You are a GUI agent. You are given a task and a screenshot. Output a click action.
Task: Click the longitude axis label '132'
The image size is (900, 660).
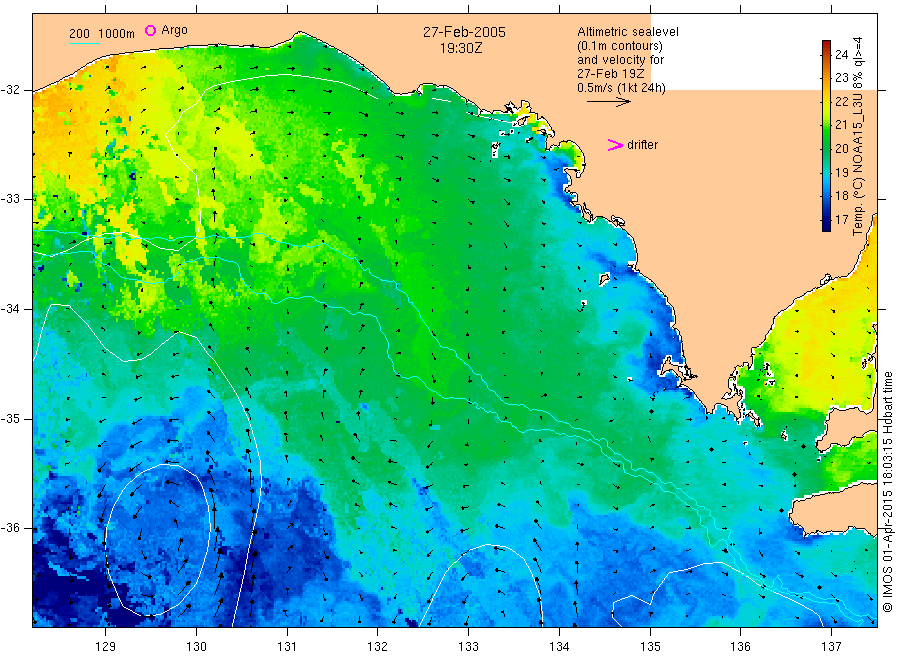pos(378,647)
